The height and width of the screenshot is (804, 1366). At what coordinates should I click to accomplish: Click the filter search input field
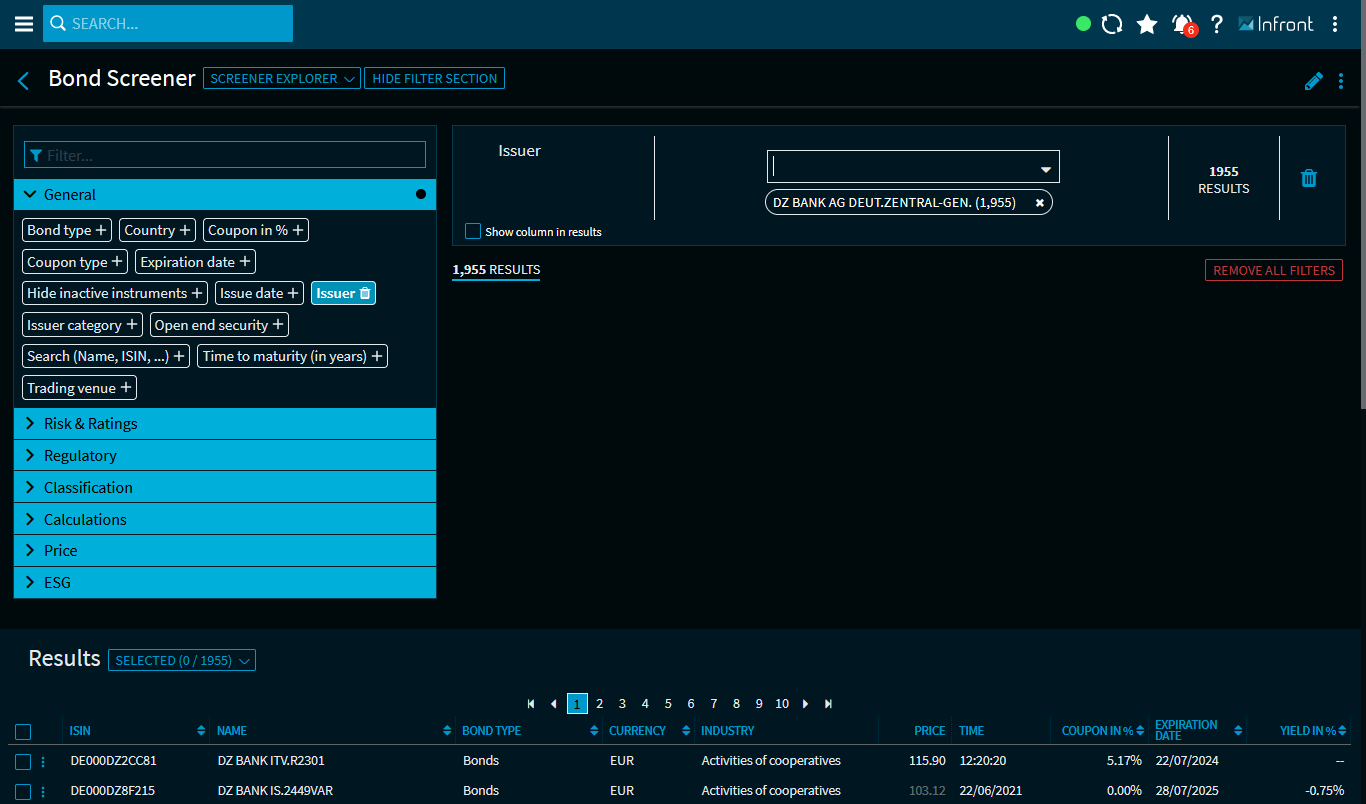point(225,155)
